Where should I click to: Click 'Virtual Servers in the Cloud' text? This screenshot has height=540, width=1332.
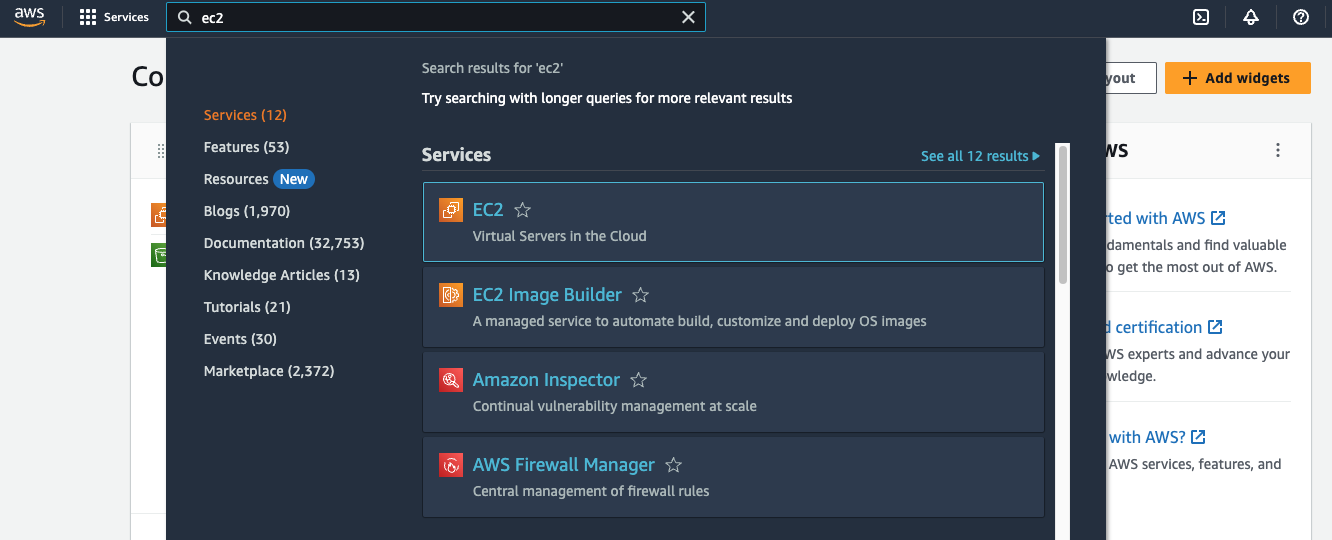click(560, 236)
